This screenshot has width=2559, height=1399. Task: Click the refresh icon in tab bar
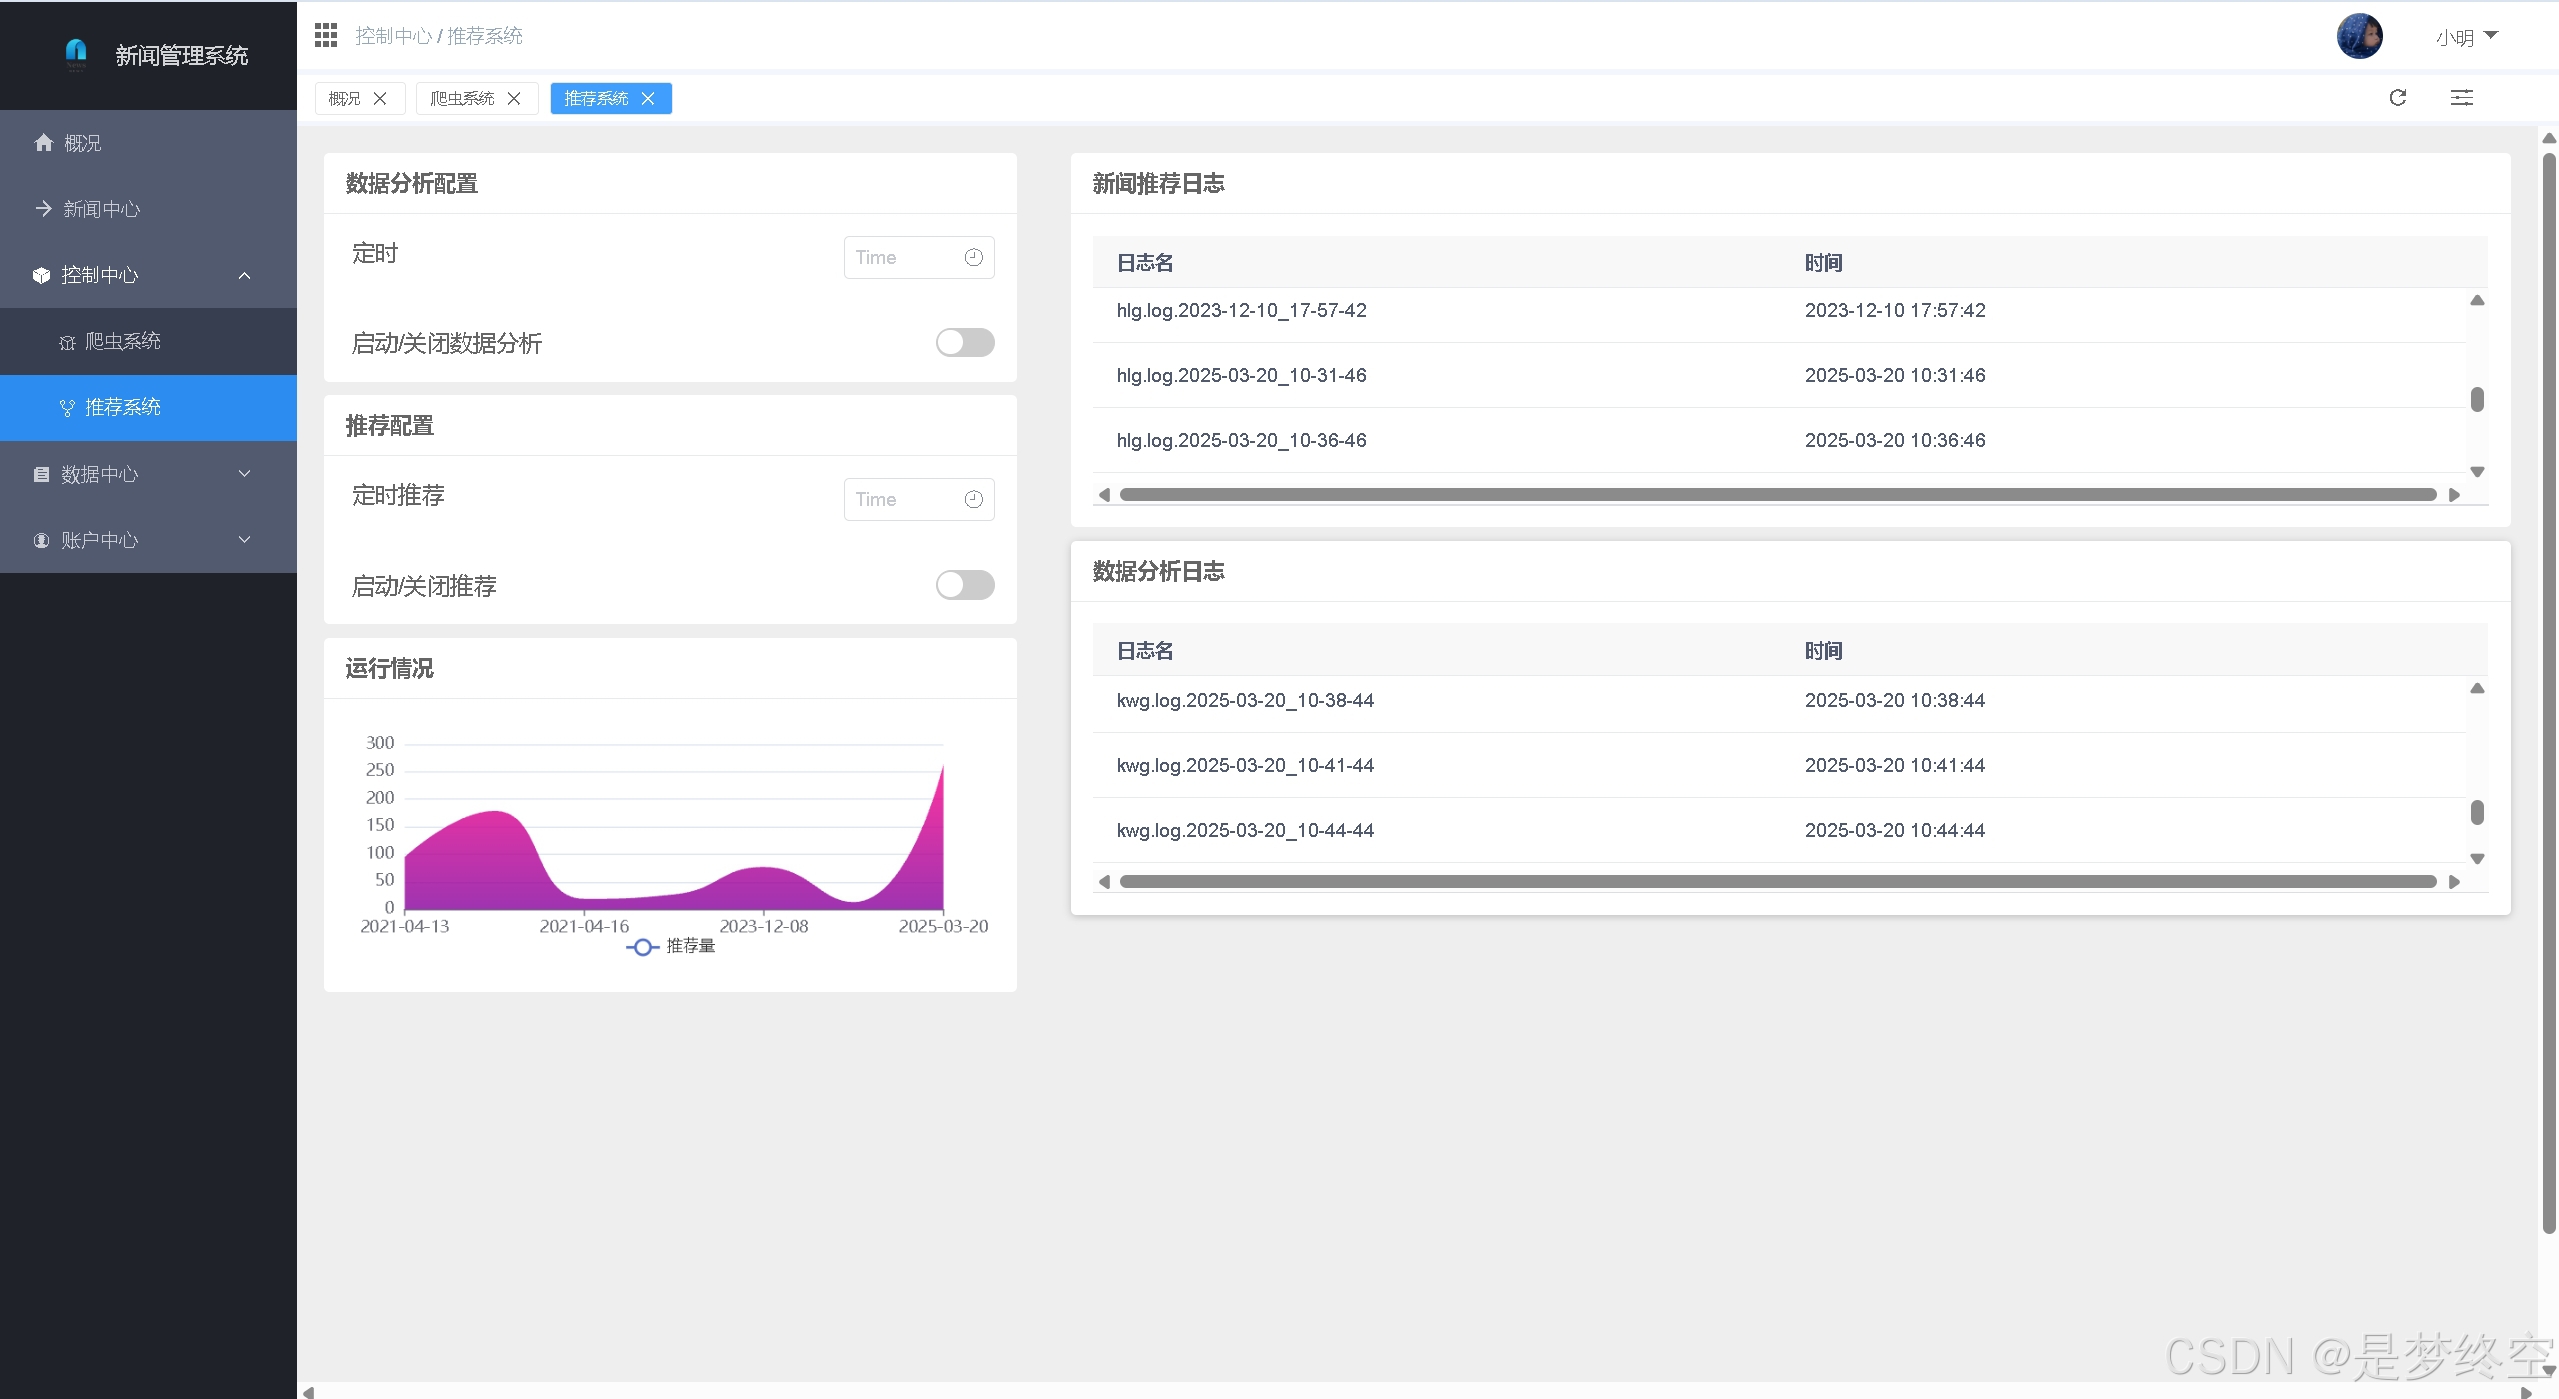(2397, 98)
